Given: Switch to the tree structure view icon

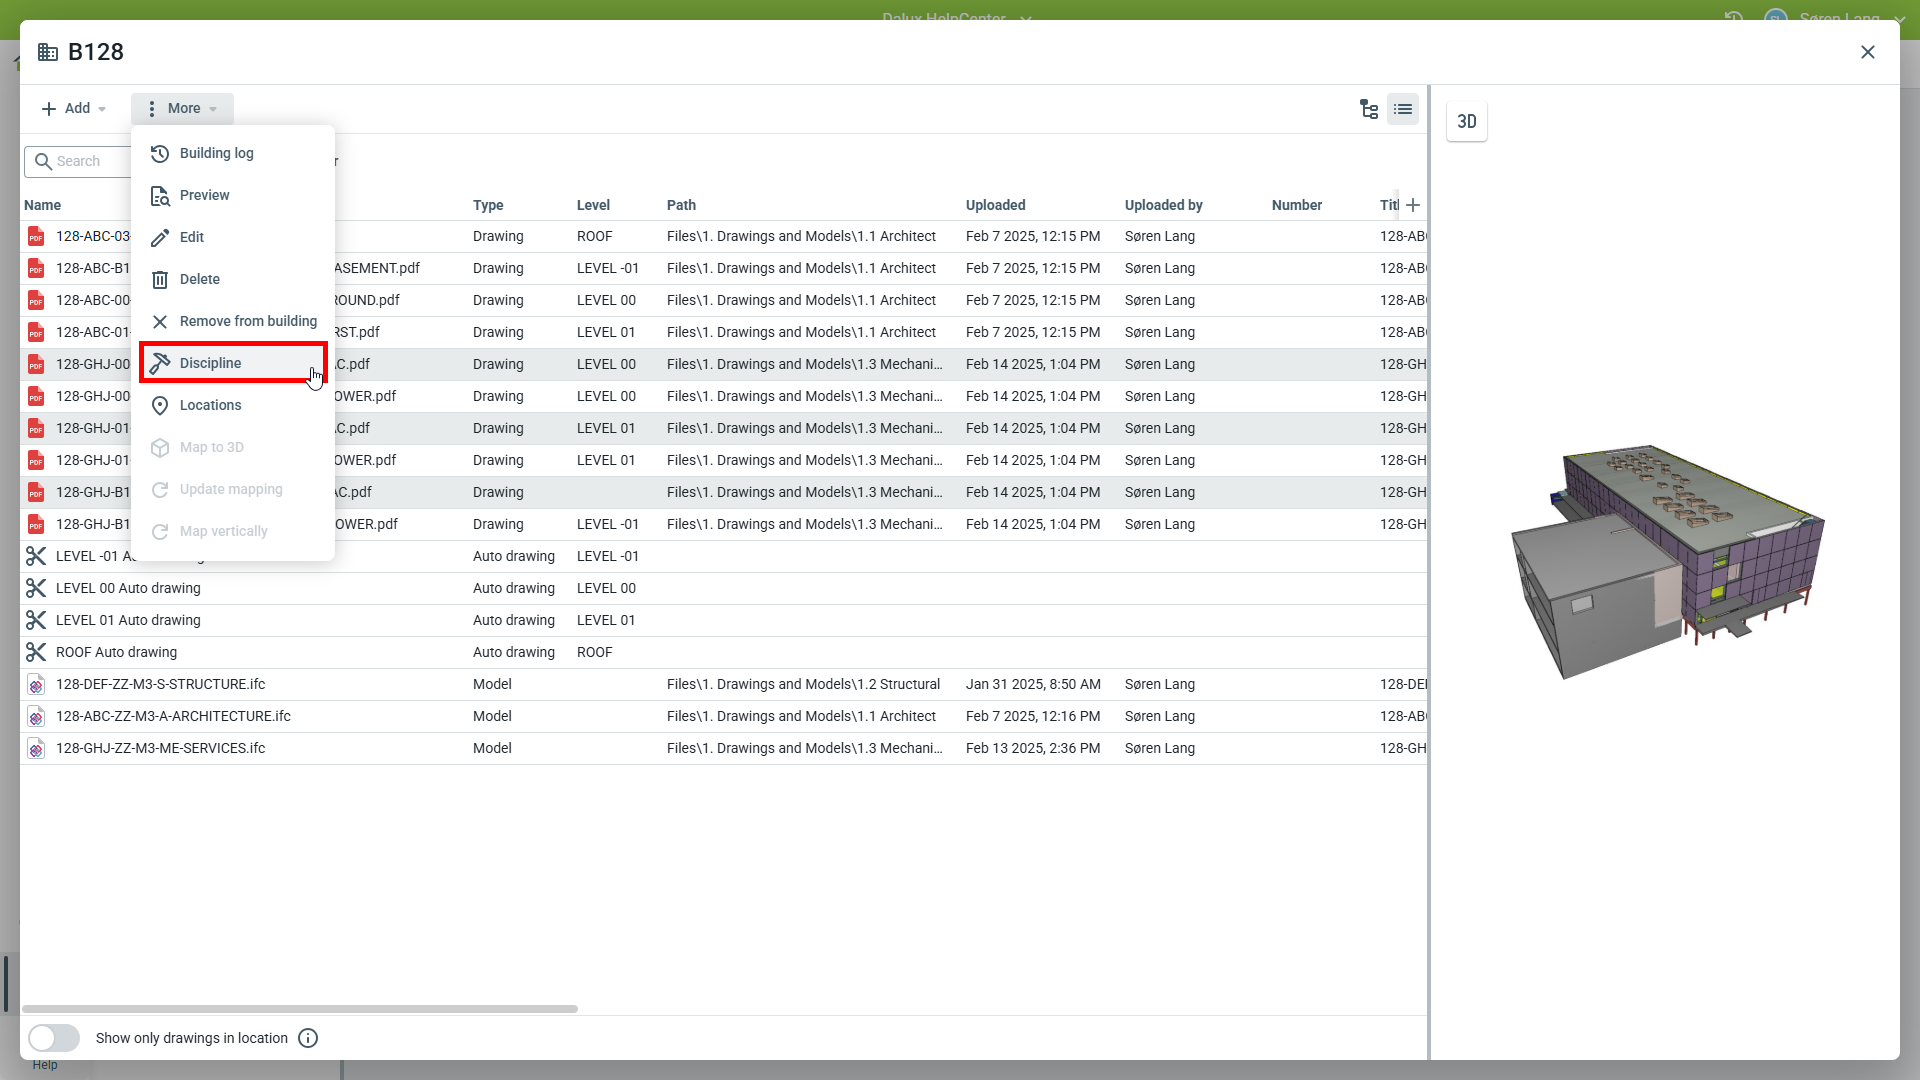Looking at the screenshot, I should point(1369,109).
